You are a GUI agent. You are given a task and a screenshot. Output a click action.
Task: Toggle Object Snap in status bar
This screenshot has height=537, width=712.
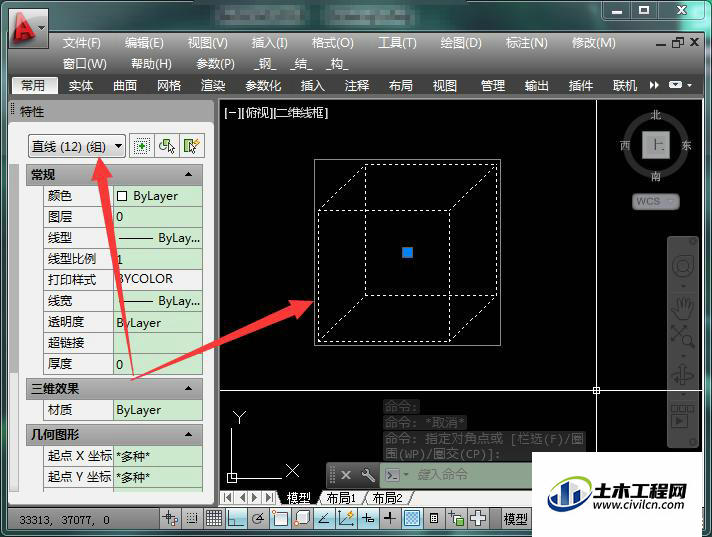pyautogui.click(x=280, y=518)
